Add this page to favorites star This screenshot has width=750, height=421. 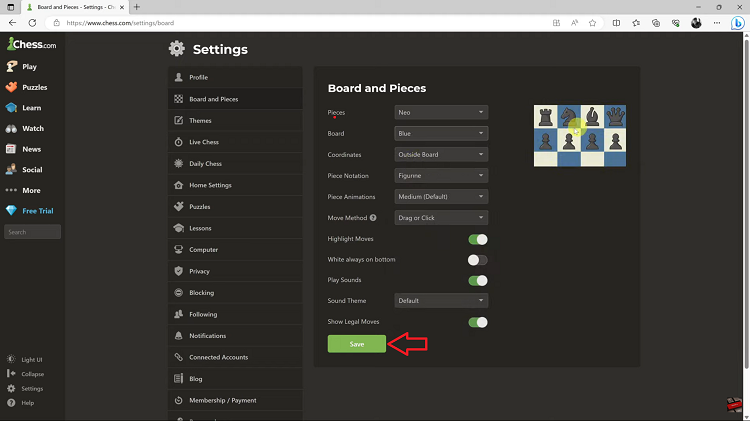point(592,22)
